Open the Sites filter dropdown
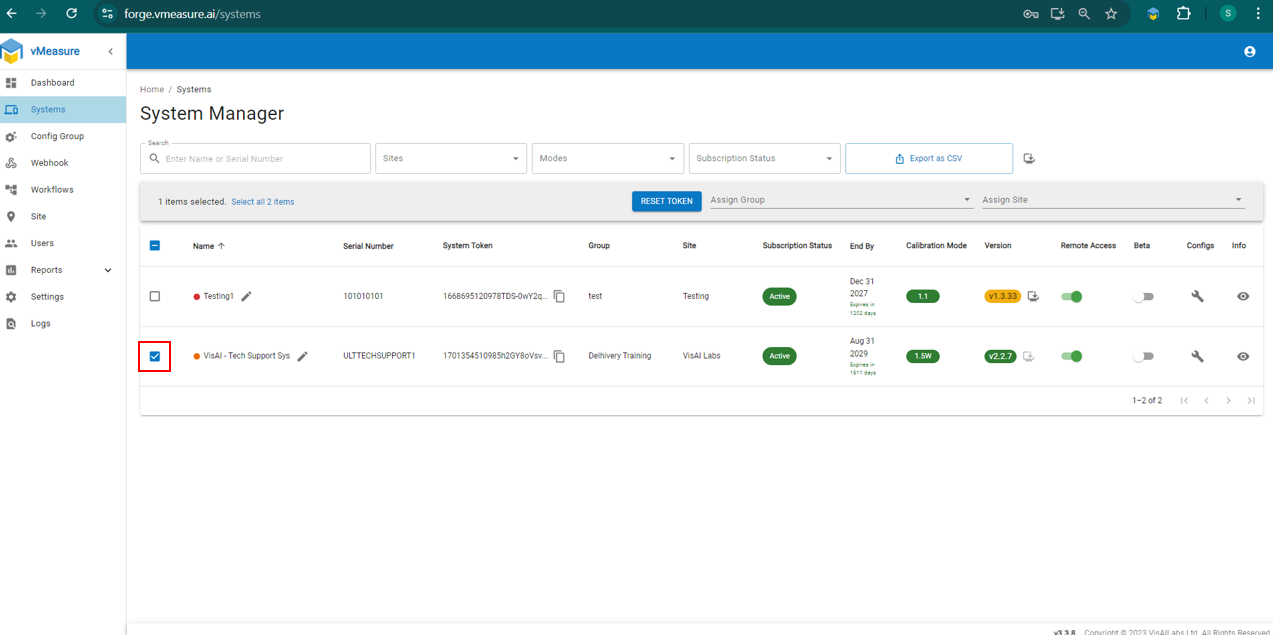This screenshot has height=635, width=1273. pos(450,159)
